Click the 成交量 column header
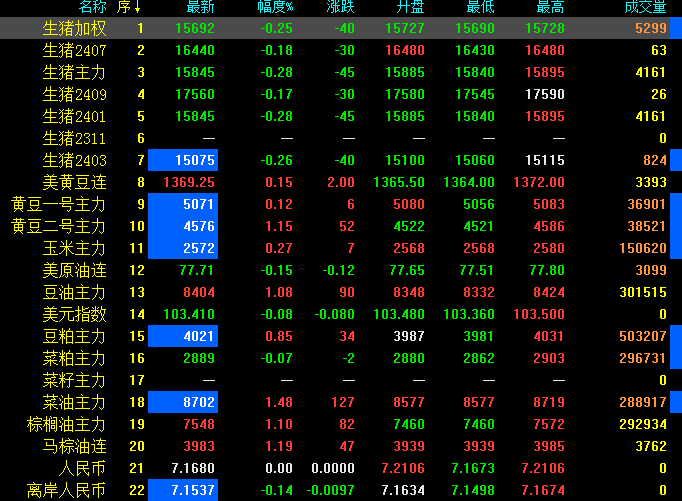 pyautogui.click(x=645, y=7)
